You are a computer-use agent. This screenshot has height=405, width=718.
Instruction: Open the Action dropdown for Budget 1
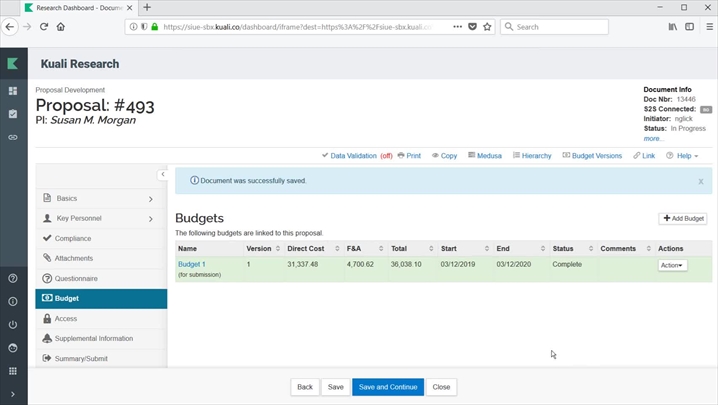click(x=672, y=265)
